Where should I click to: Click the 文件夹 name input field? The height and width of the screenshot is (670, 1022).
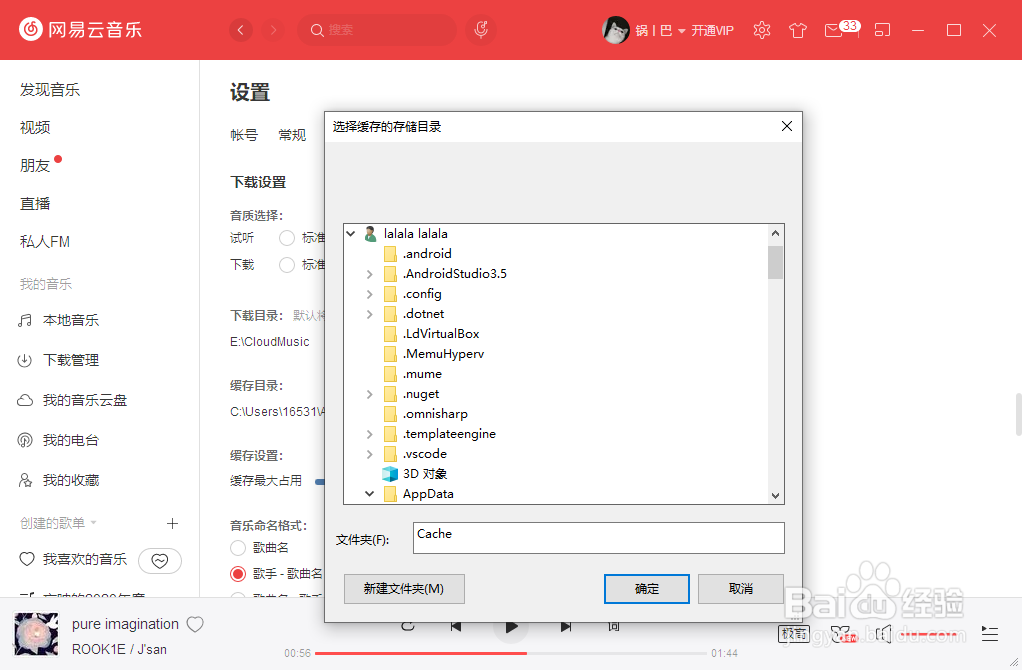(598, 538)
